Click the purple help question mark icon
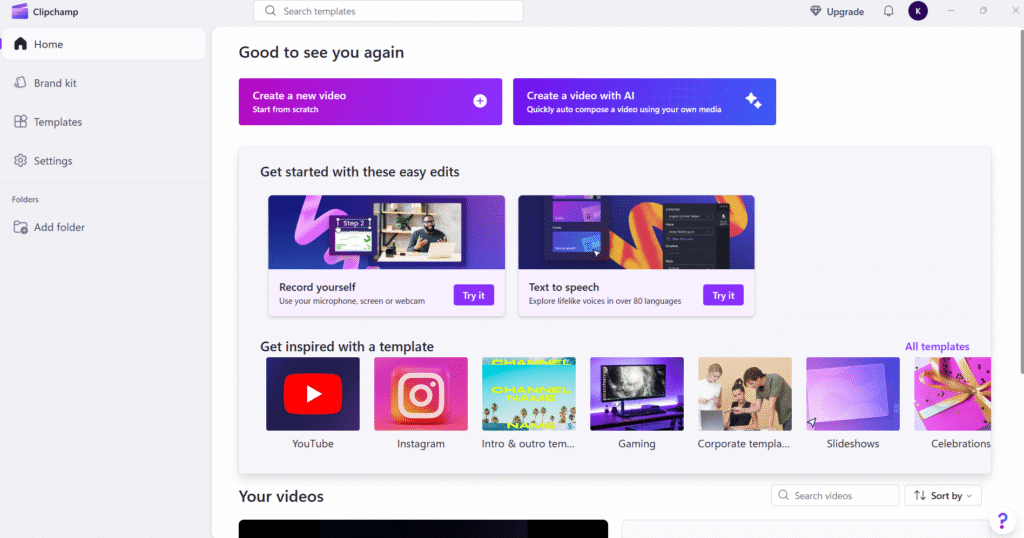 coord(1001,521)
